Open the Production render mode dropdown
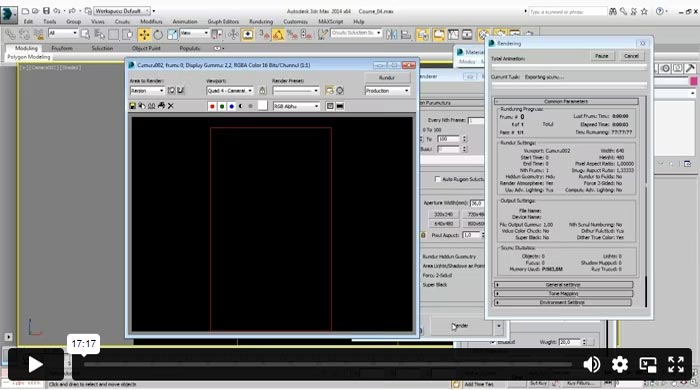Image resolution: width=700 pixels, height=390 pixels. pos(387,91)
